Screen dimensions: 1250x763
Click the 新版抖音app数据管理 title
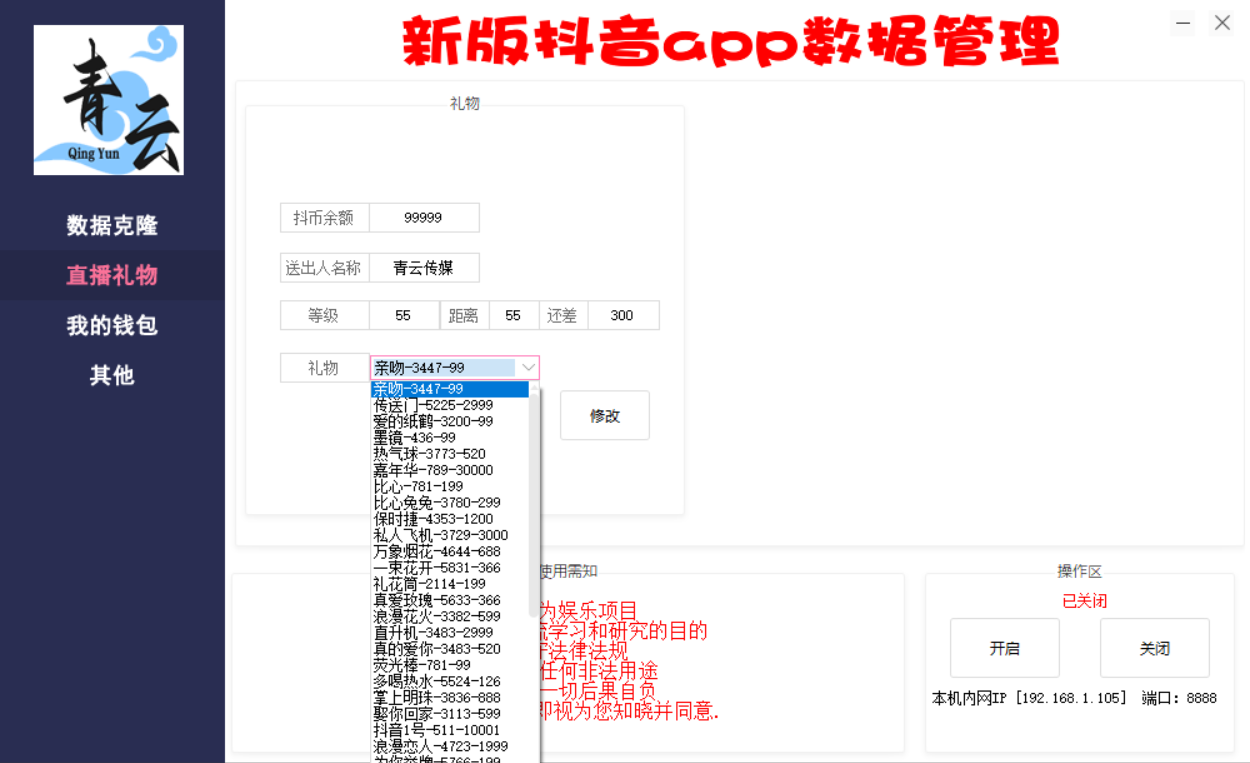[731, 42]
